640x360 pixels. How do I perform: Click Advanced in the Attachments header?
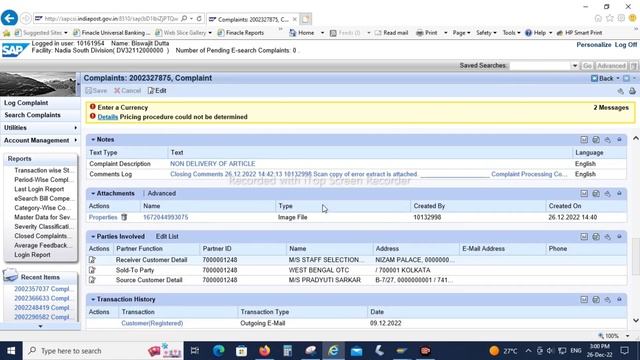tap(162, 193)
